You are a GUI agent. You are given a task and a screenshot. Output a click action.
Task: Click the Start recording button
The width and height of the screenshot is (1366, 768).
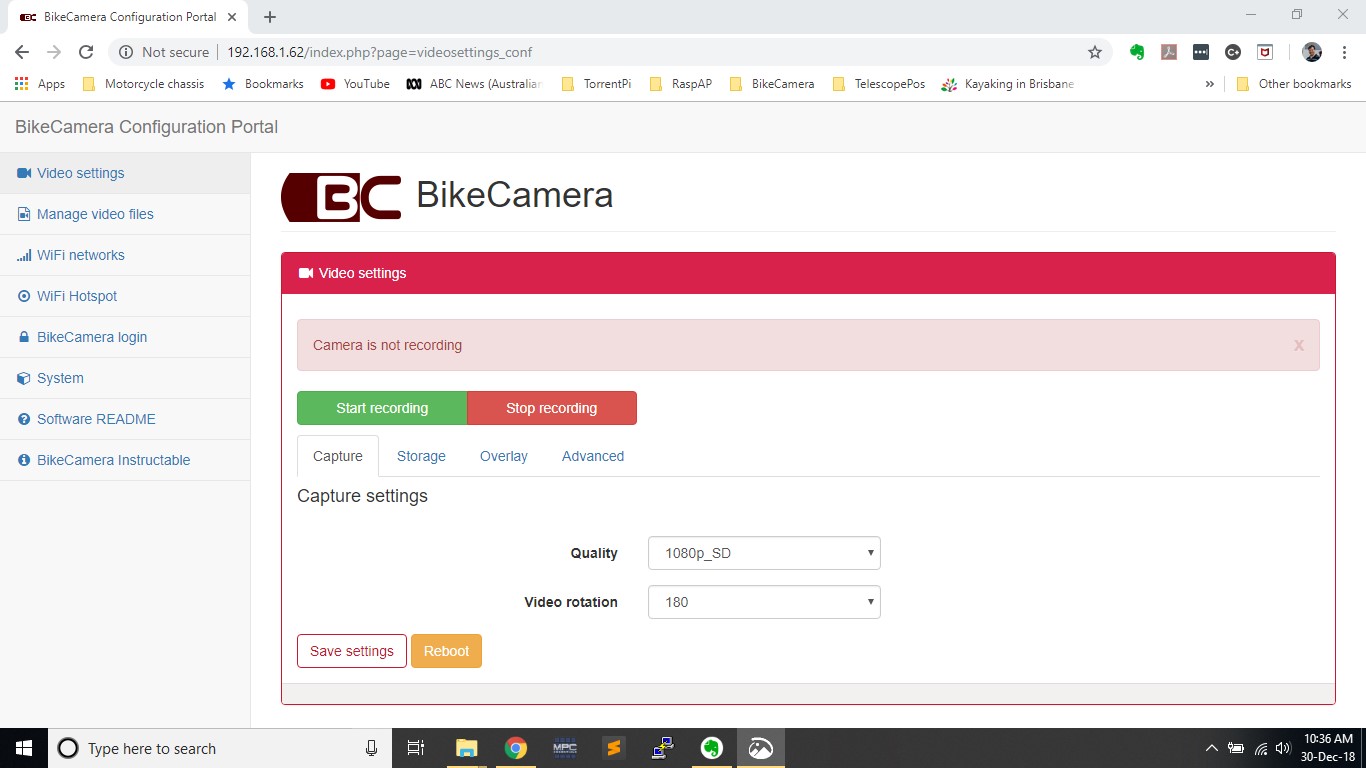(382, 408)
